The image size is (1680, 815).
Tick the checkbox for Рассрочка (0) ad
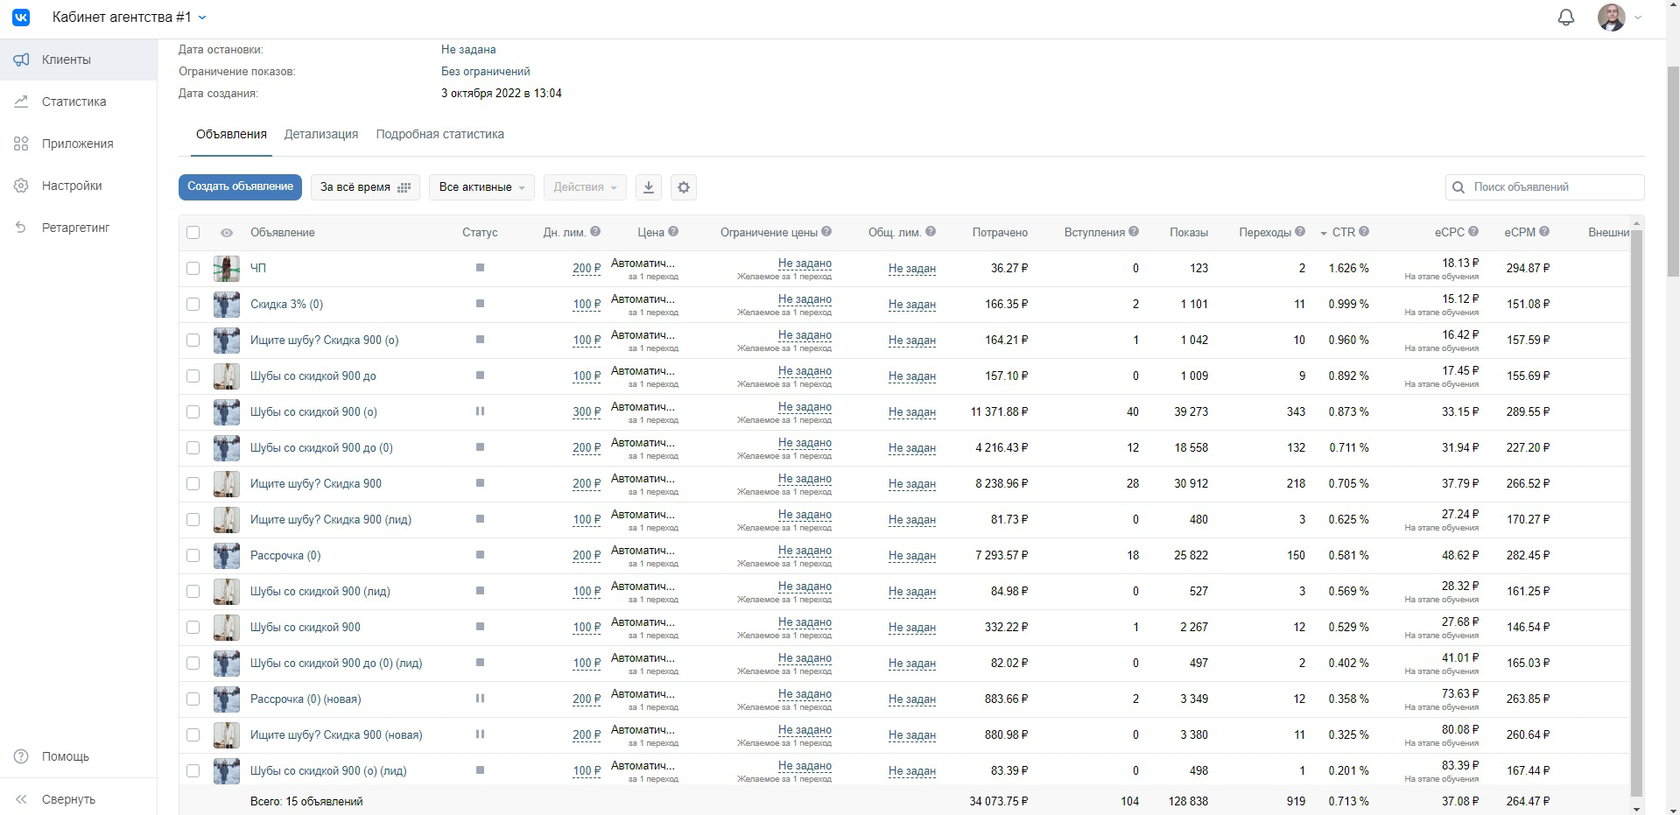click(x=193, y=555)
